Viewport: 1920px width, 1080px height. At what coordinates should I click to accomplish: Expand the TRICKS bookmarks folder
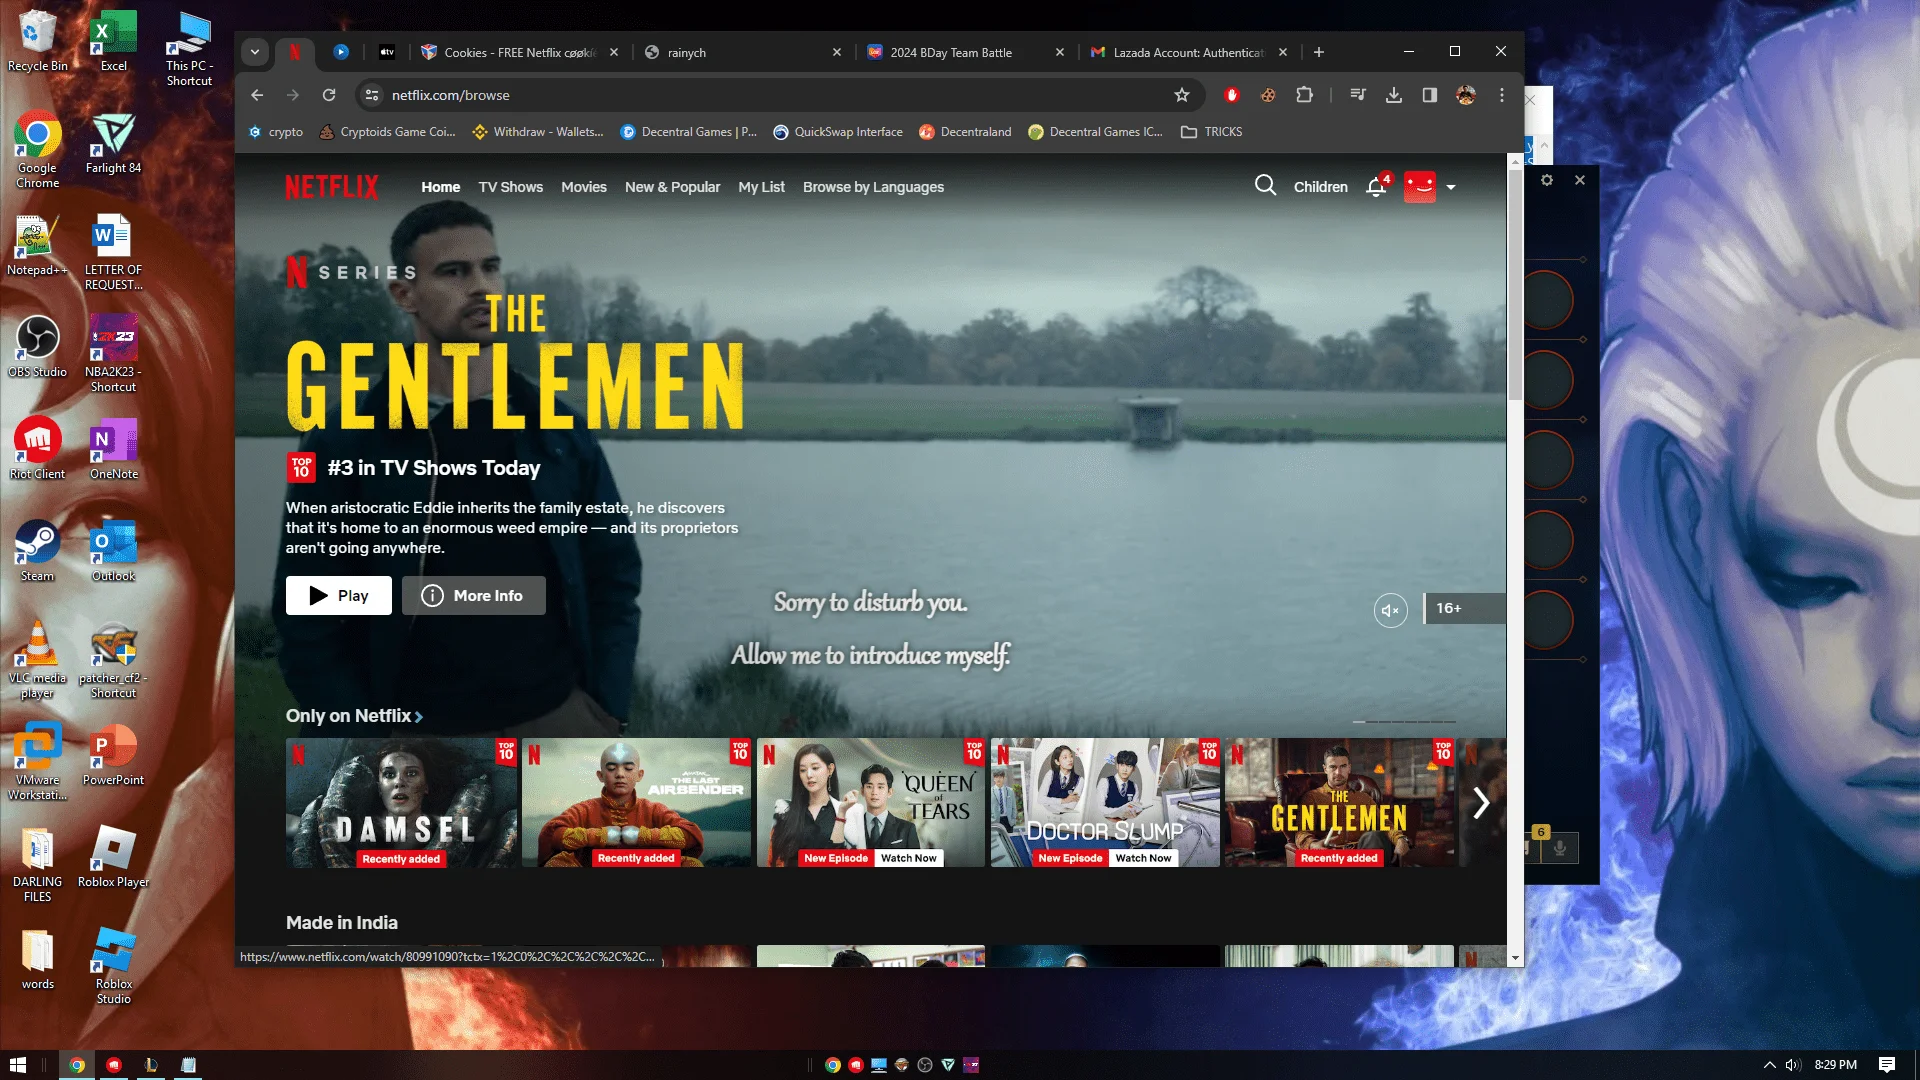tap(1211, 132)
